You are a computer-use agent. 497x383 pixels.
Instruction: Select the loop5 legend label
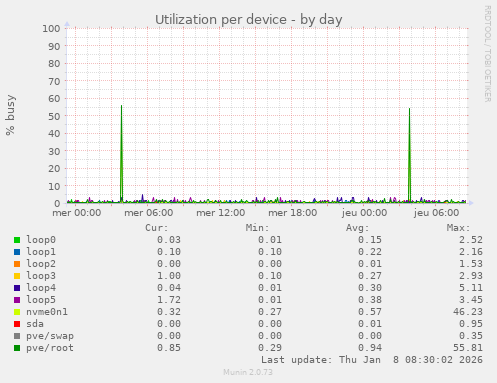pos(41,300)
